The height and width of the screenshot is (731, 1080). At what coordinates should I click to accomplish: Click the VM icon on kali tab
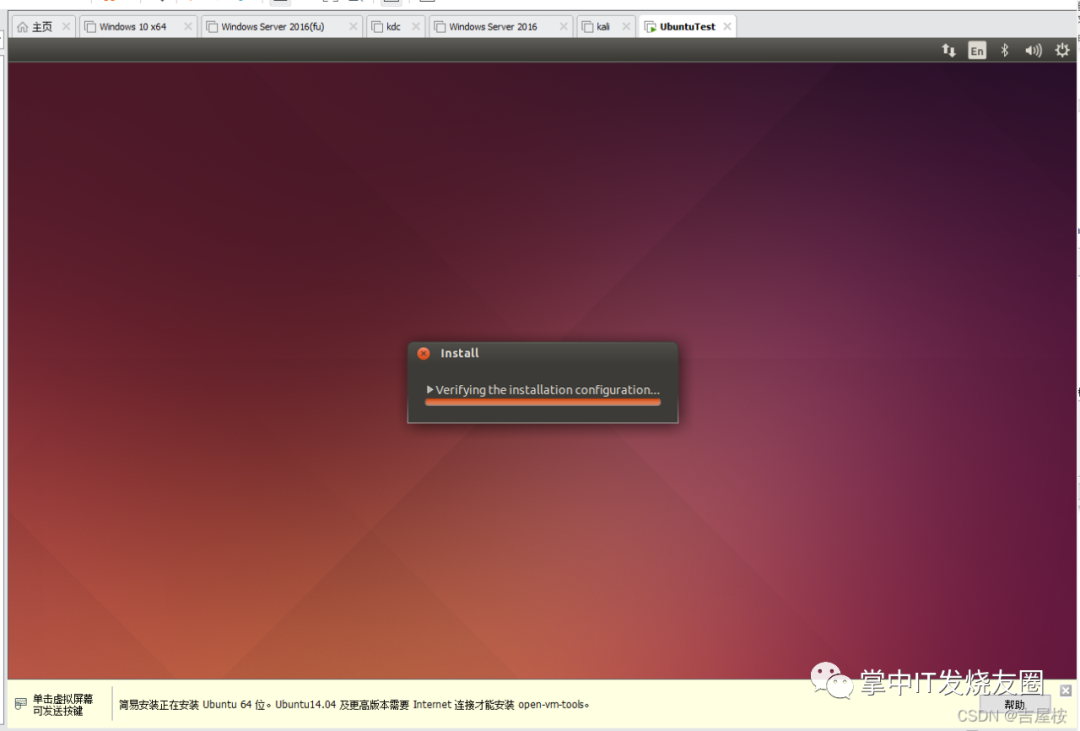(588, 27)
